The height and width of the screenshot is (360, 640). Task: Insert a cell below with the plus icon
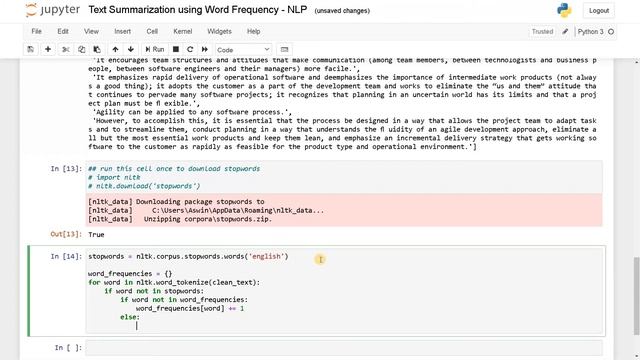click(x=48, y=49)
